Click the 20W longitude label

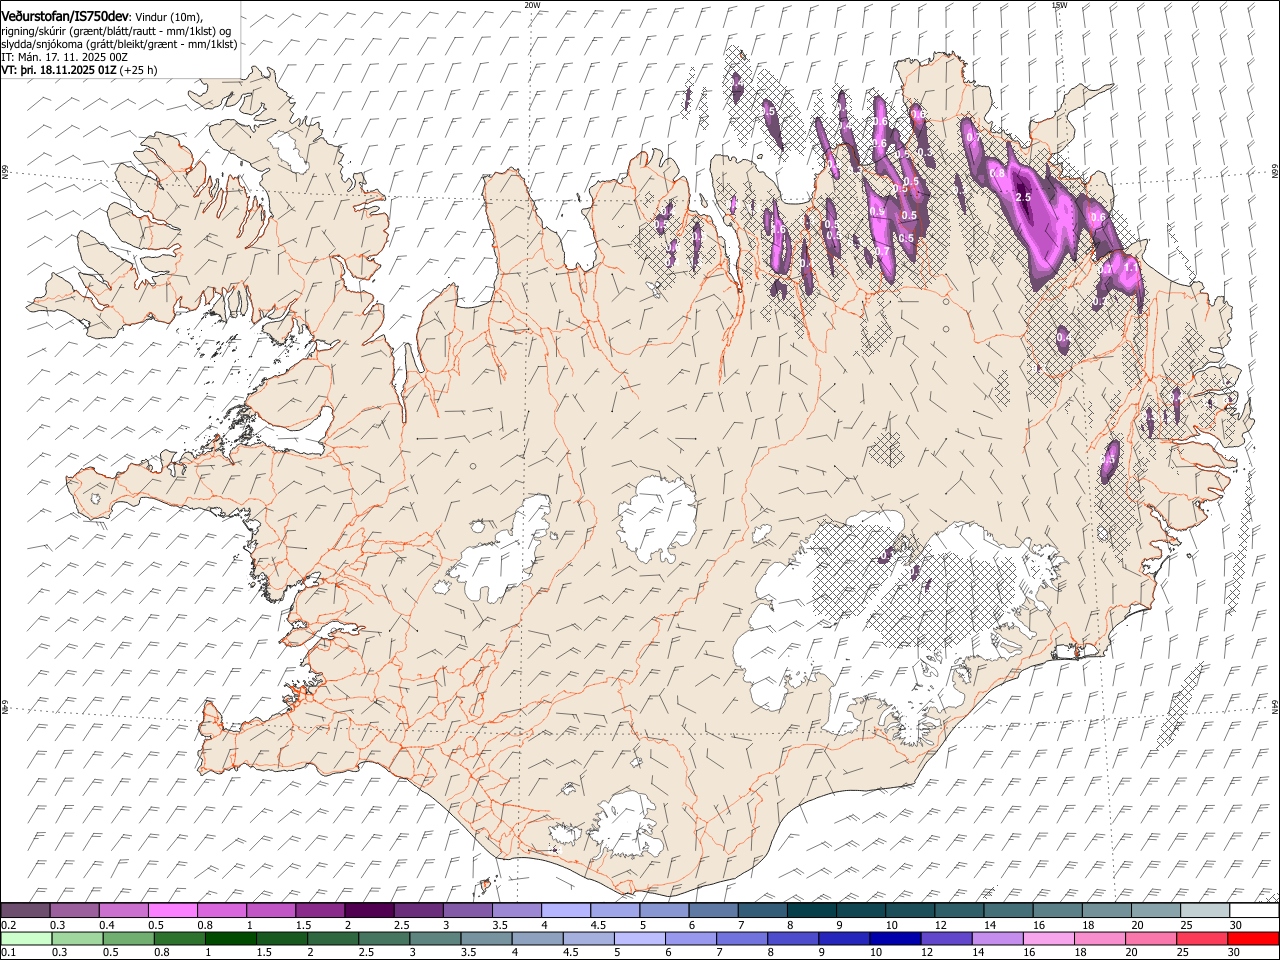532,5
